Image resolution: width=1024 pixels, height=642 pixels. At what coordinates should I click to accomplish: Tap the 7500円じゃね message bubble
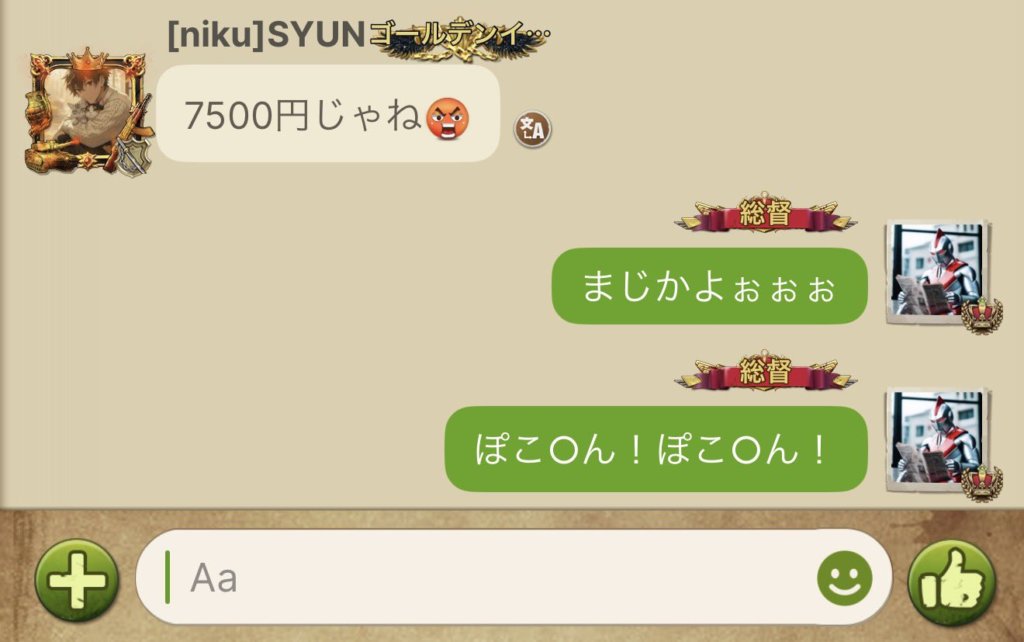328,114
